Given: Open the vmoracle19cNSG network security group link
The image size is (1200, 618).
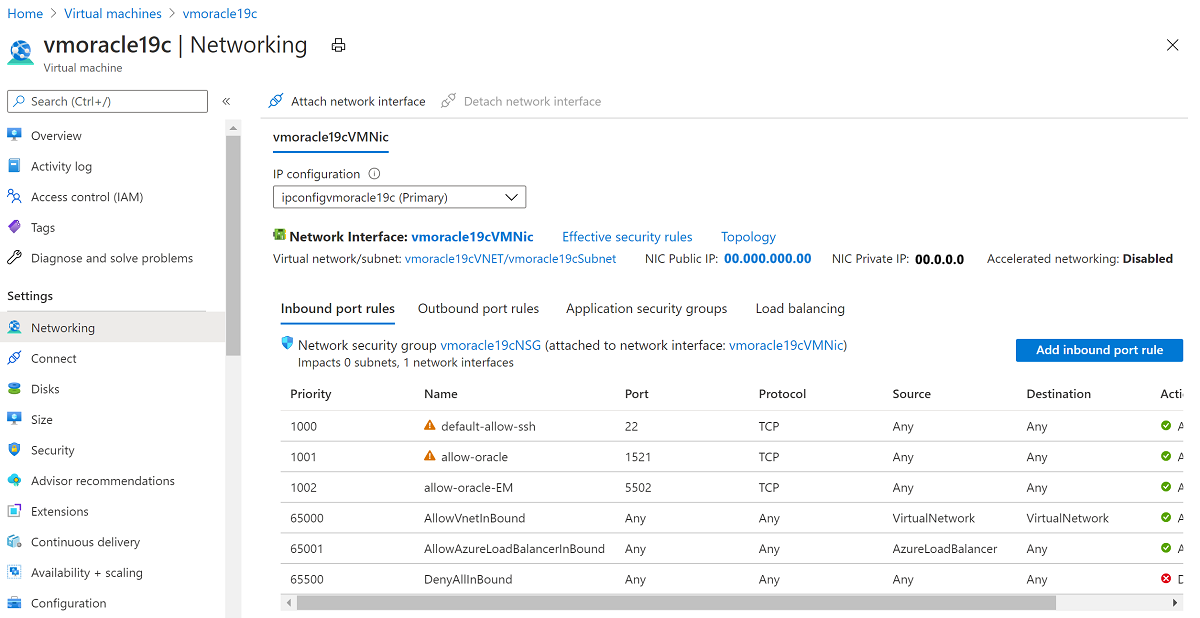Looking at the screenshot, I should pos(490,344).
